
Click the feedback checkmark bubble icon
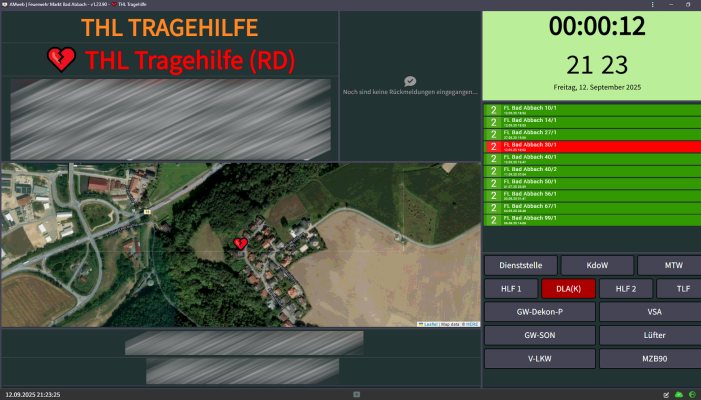coord(410,80)
